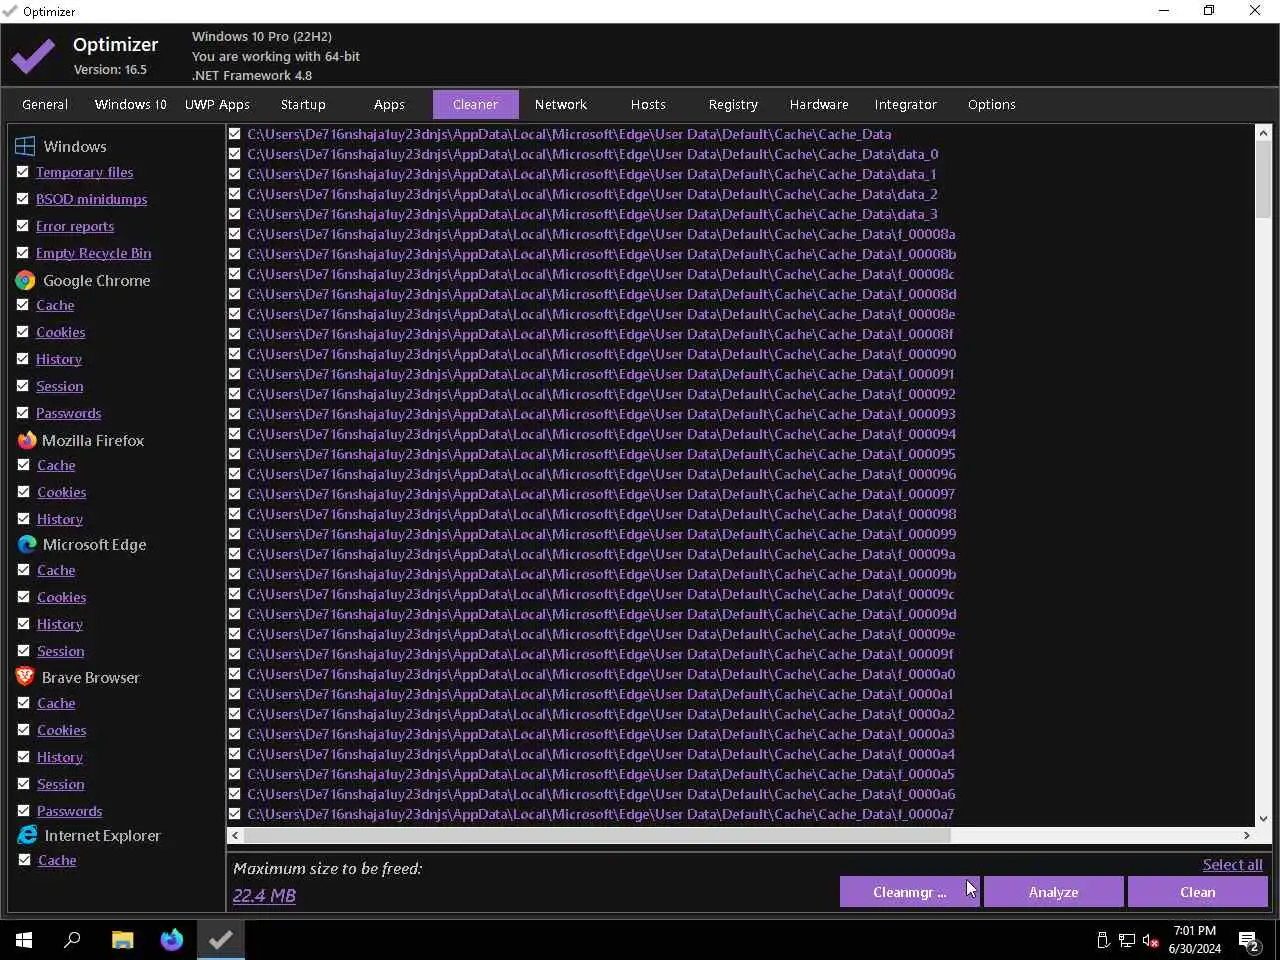Toggle Empty Recycle Bin checkbox

[22, 253]
